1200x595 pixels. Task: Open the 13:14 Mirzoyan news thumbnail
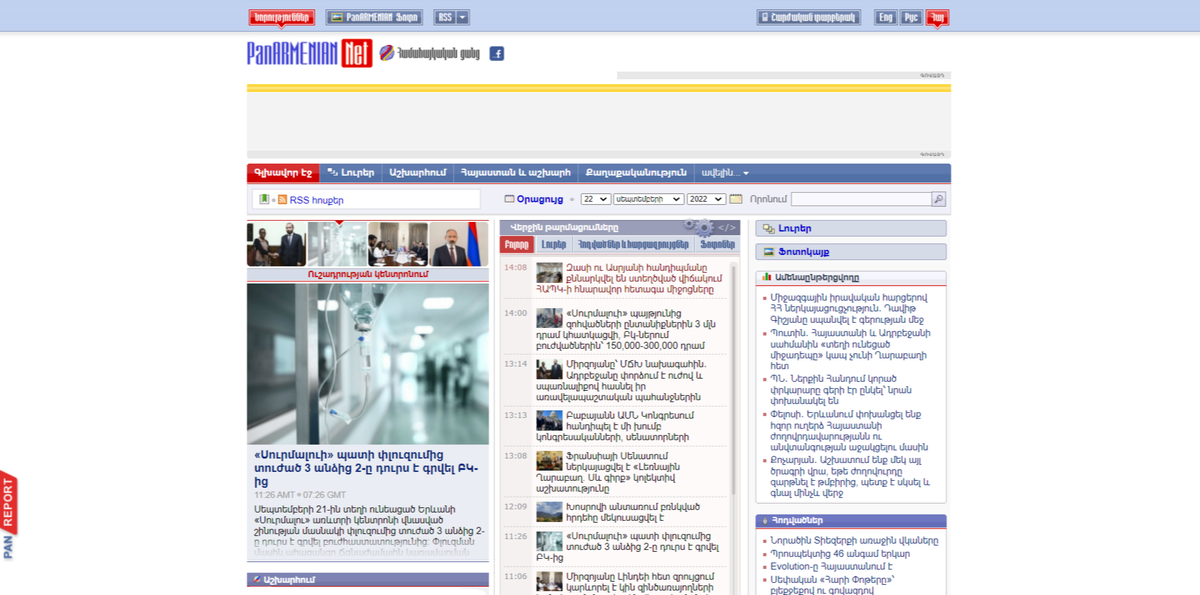tap(549, 369)
